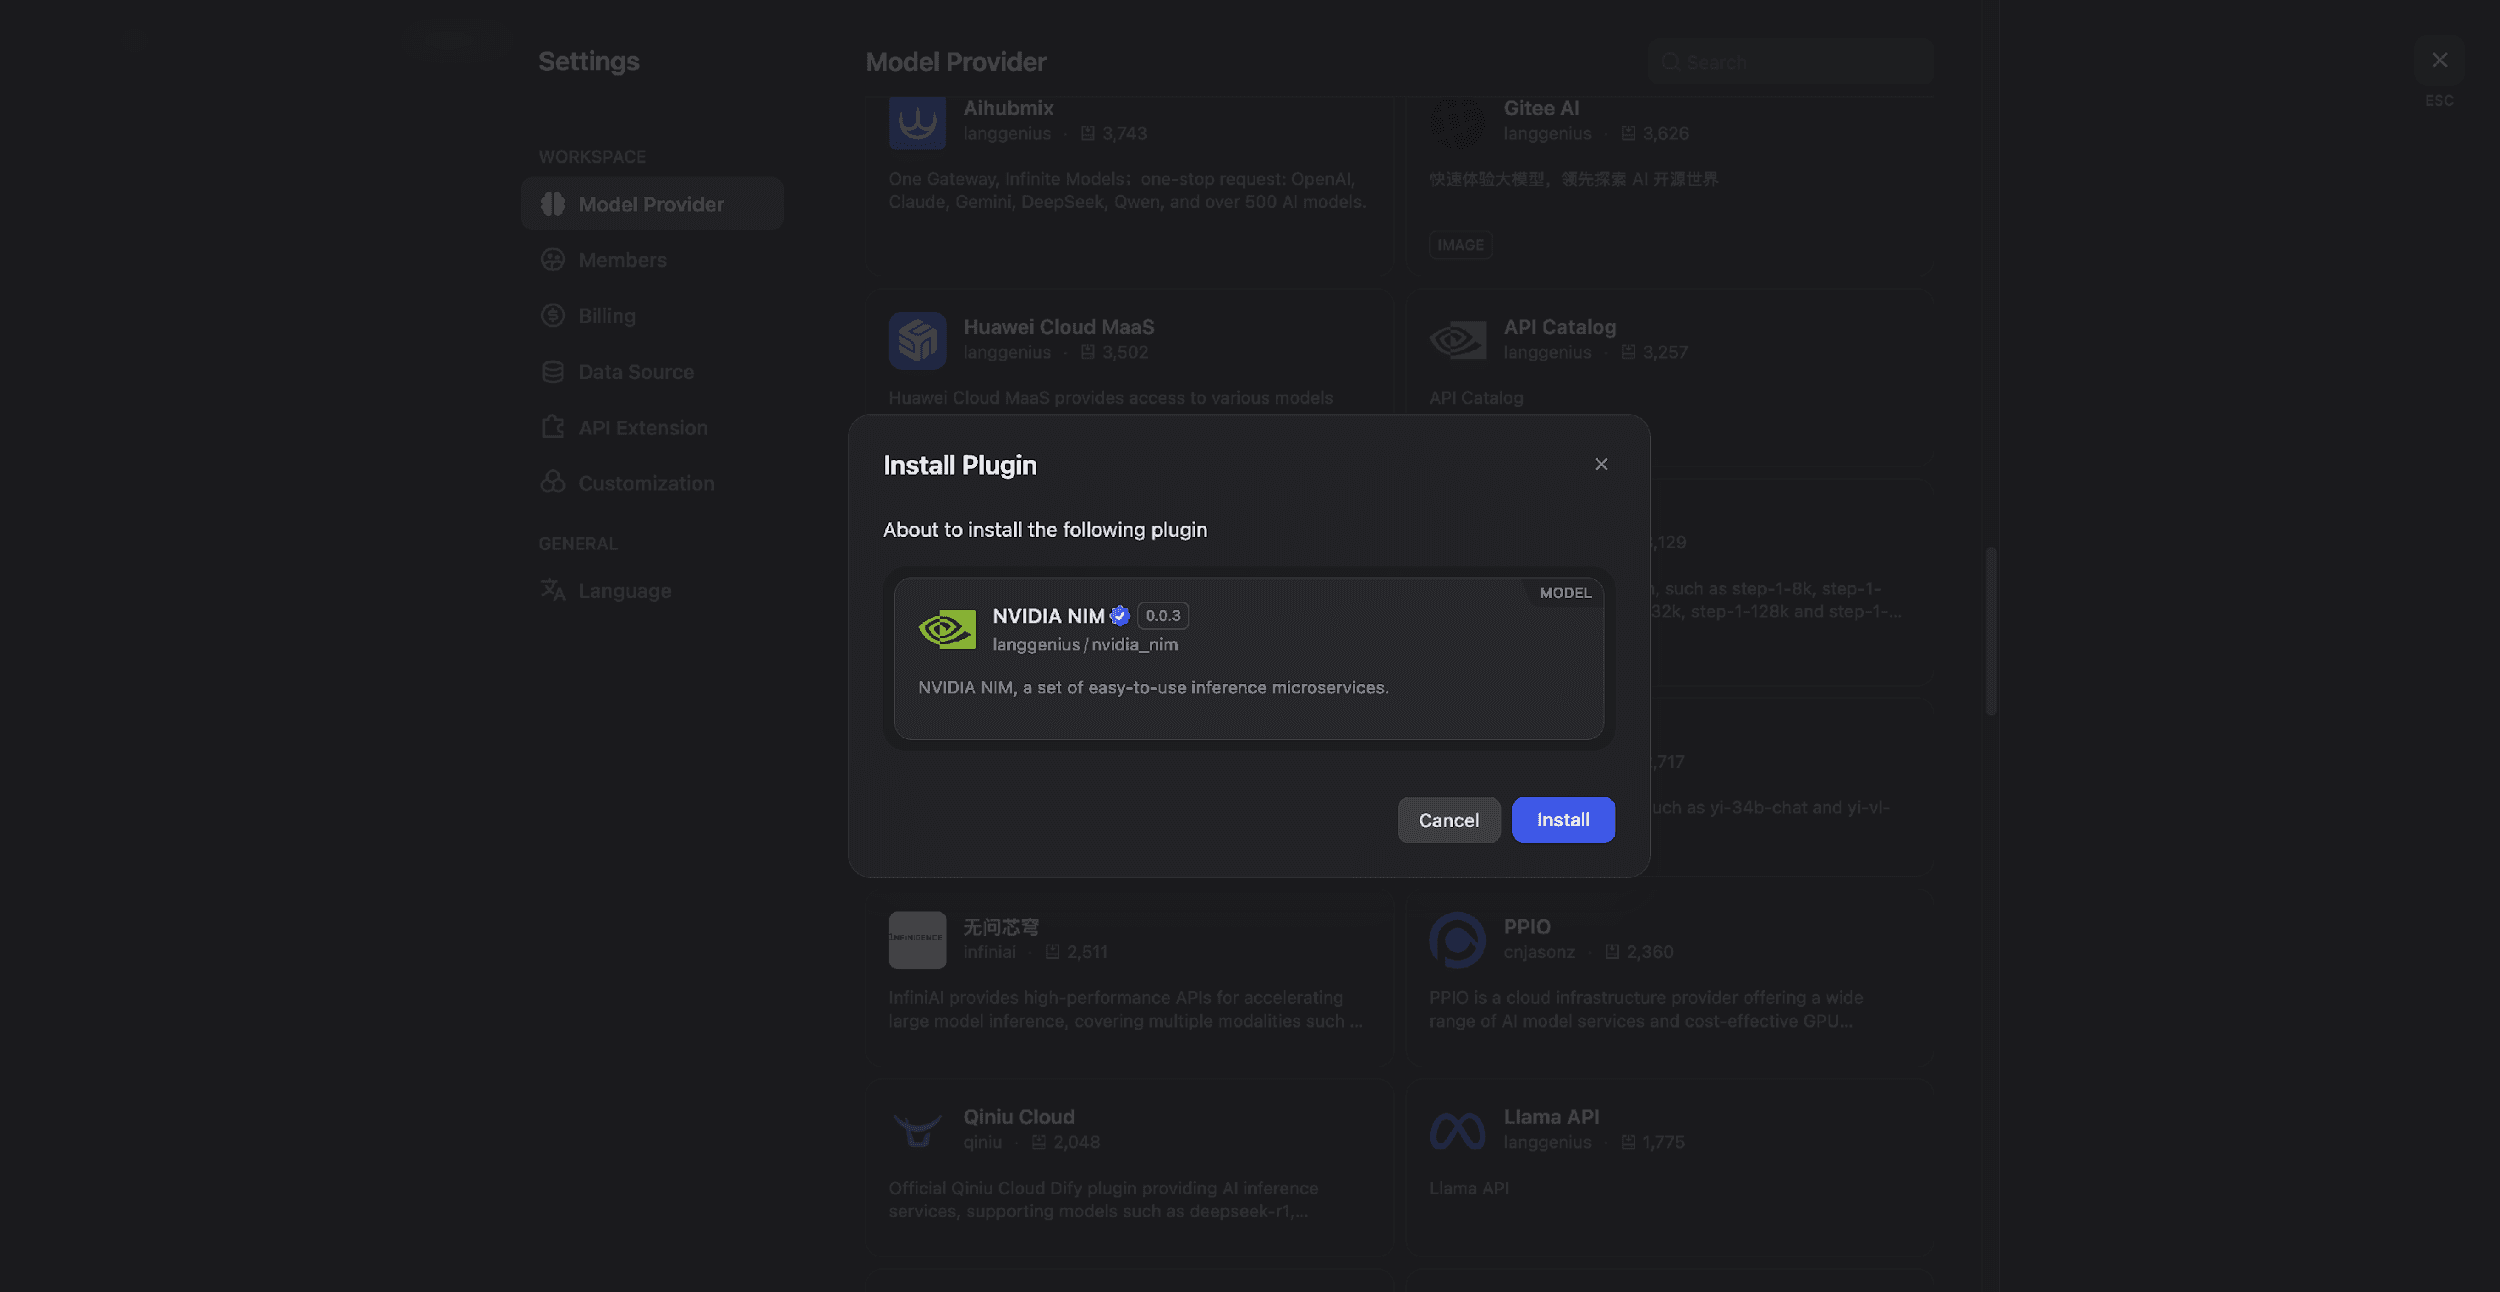This screenshot has height=1292, width=2500.
Task: Click the Qiniu Cloud provider icon
Action: 917,1131
